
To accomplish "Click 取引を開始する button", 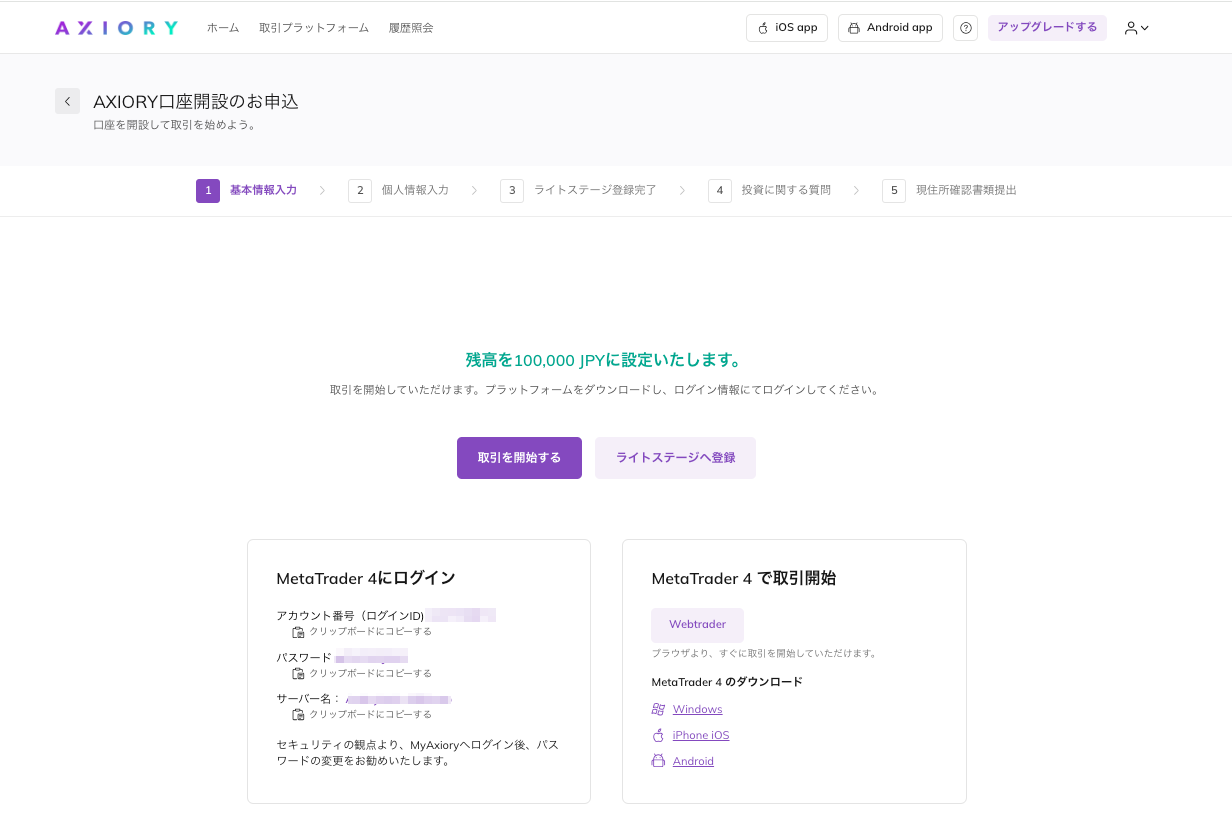I will click(519, 458).
